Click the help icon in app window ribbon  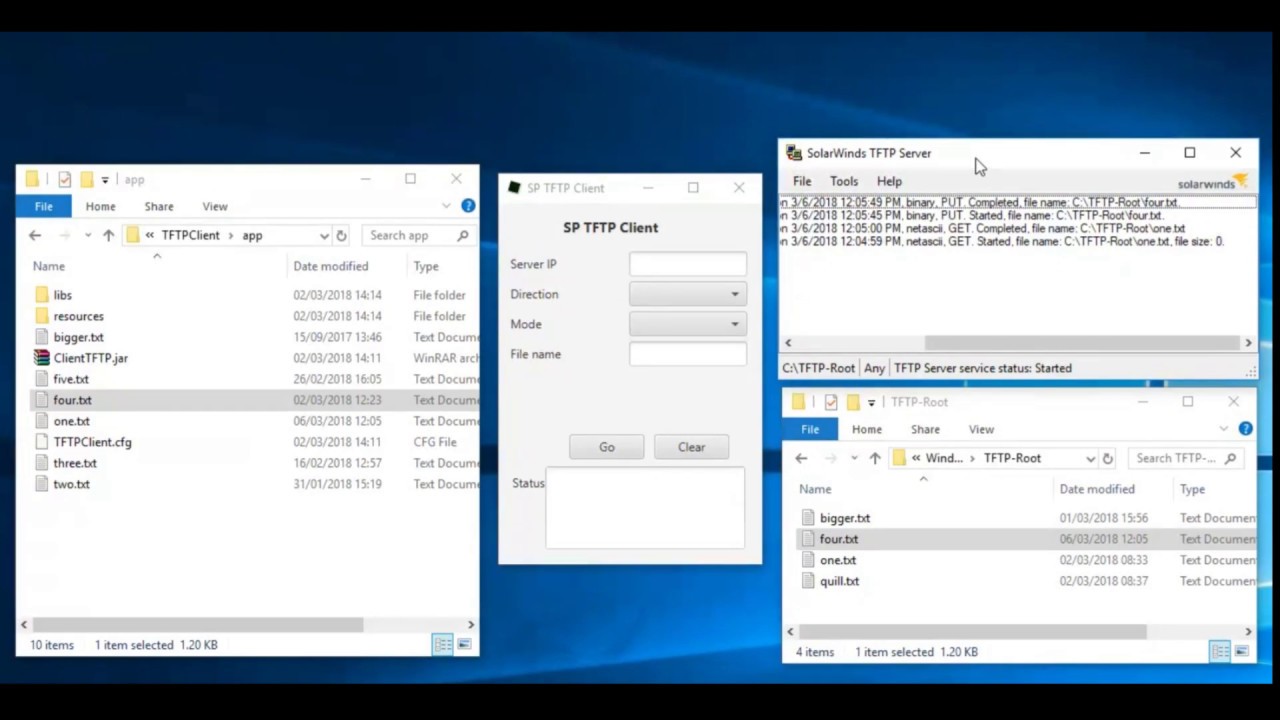pyautogui.click(x=468, y=206)
